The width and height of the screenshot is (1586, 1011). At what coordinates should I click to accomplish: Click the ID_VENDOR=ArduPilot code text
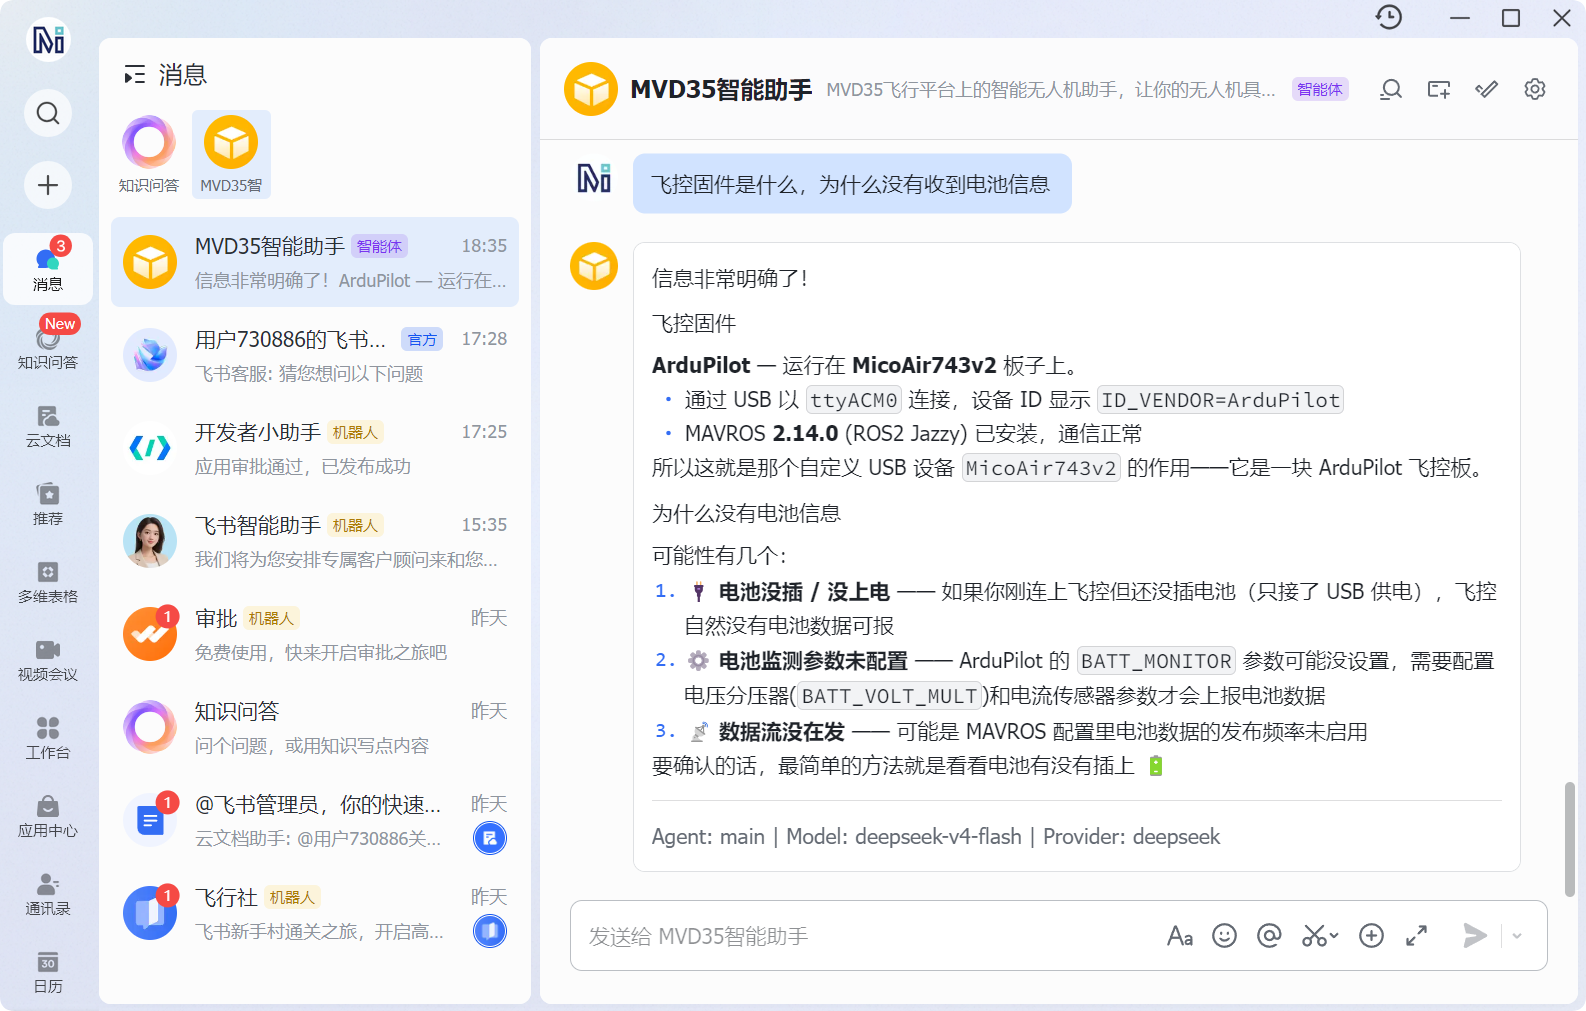(1220, 400)
